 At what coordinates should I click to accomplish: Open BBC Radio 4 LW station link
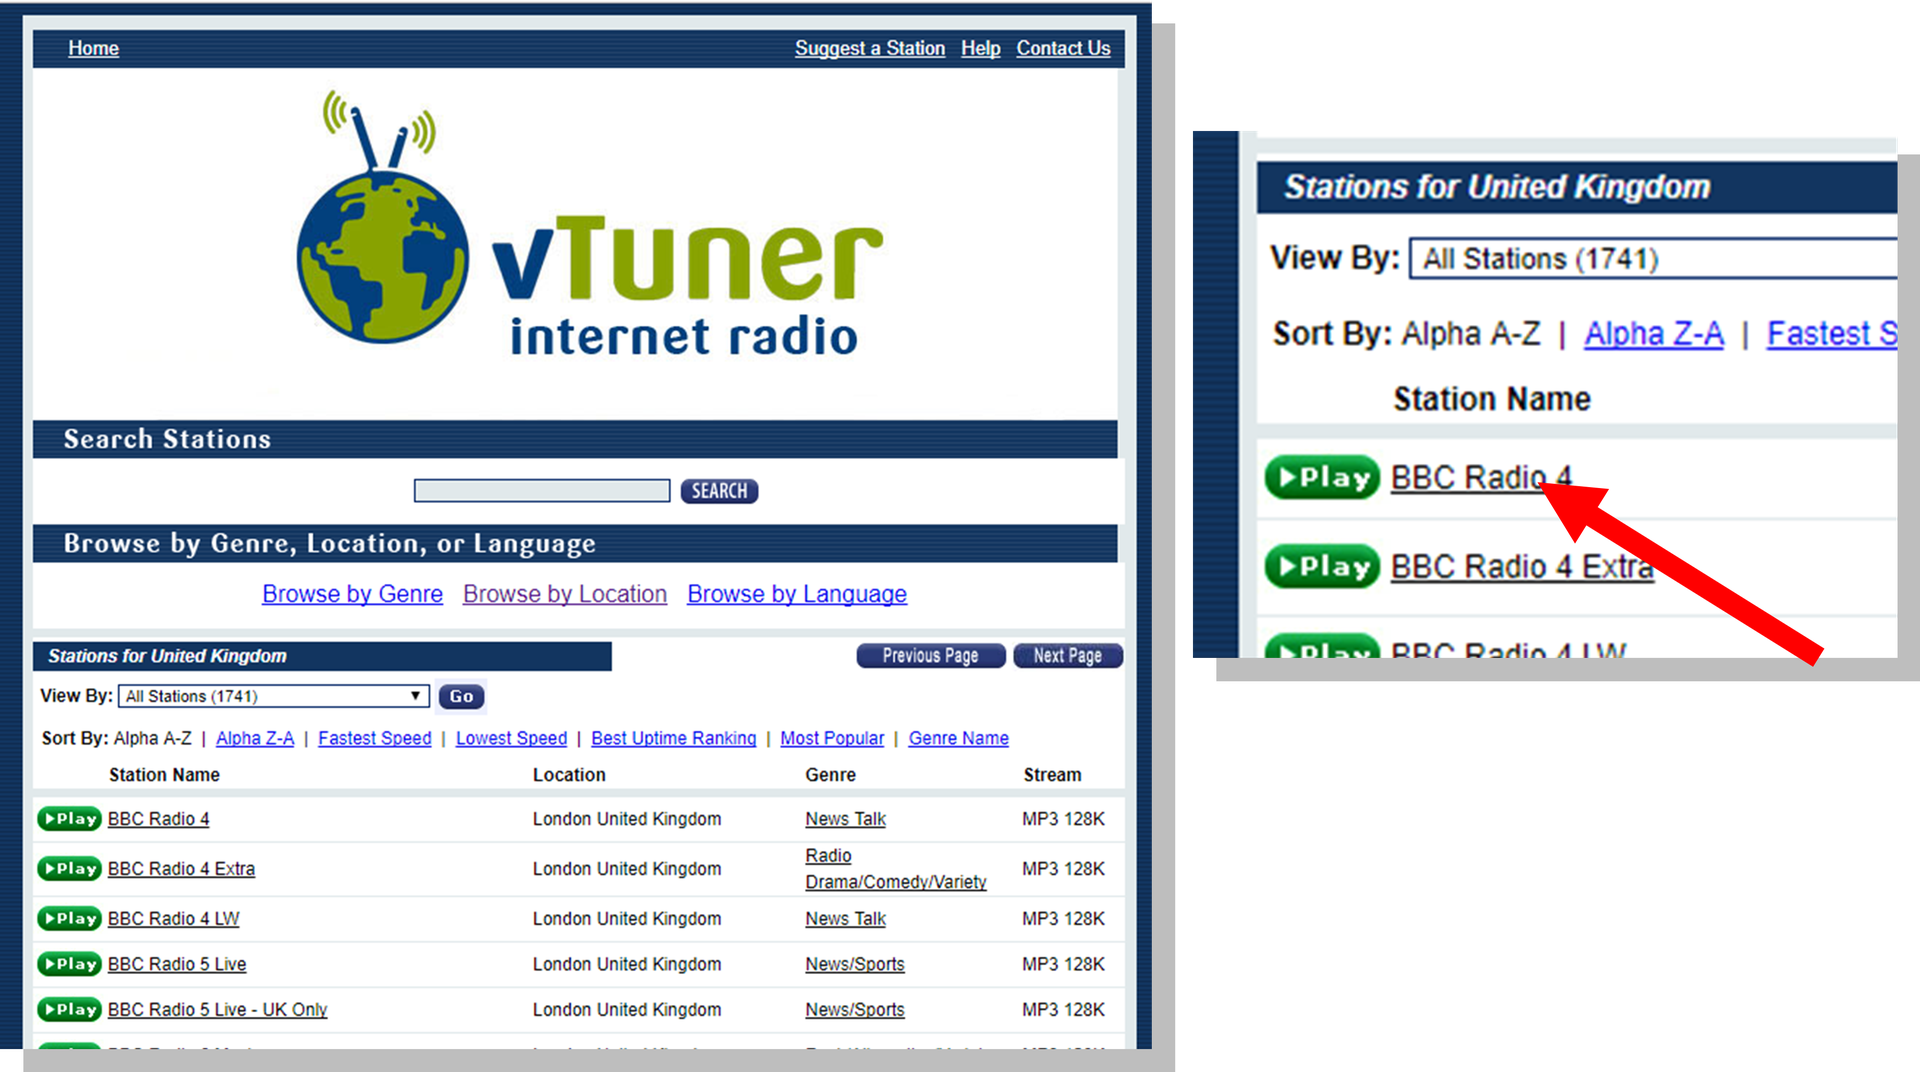[173, 919]
